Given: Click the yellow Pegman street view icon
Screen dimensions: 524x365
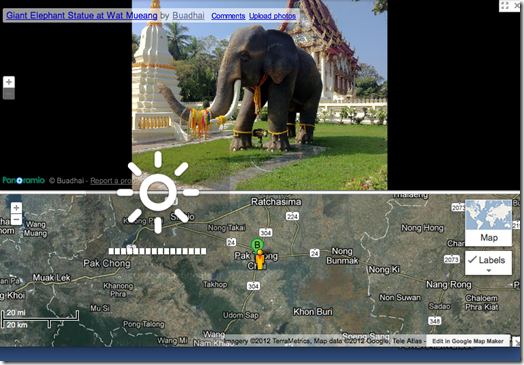Looking at the screenshot, I should 260,260.
